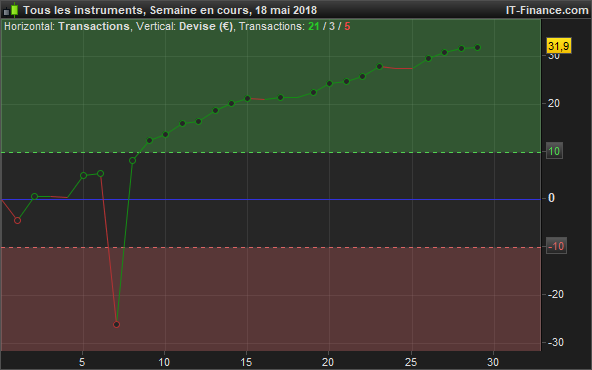Click 'Semaine en cours' in the title
Screen dimensions: 592x370
(199, 10)
